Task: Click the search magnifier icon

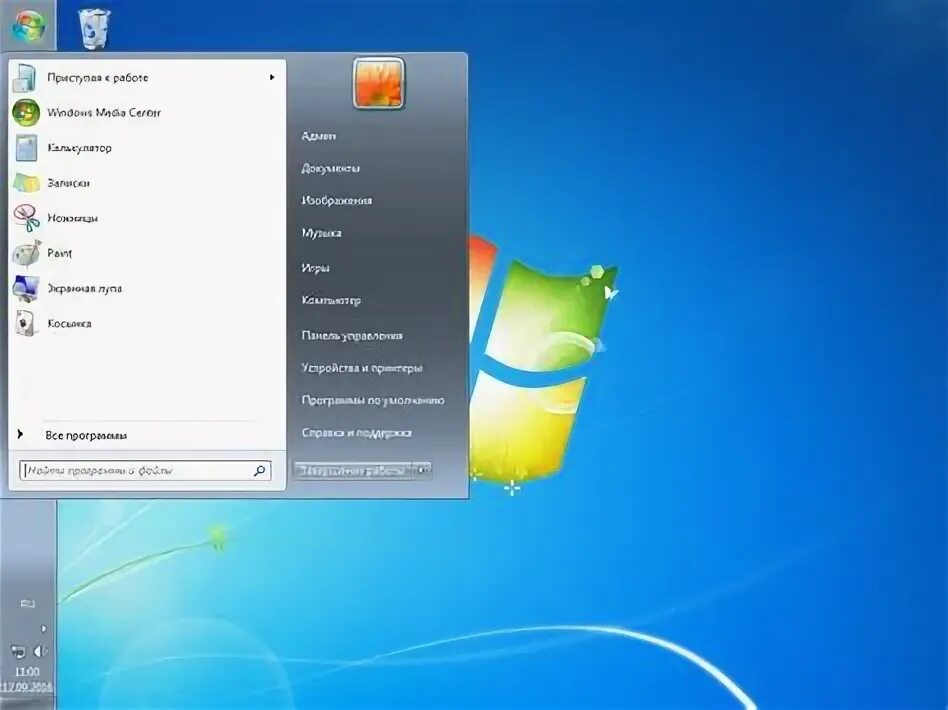Action: coord(259,470)
